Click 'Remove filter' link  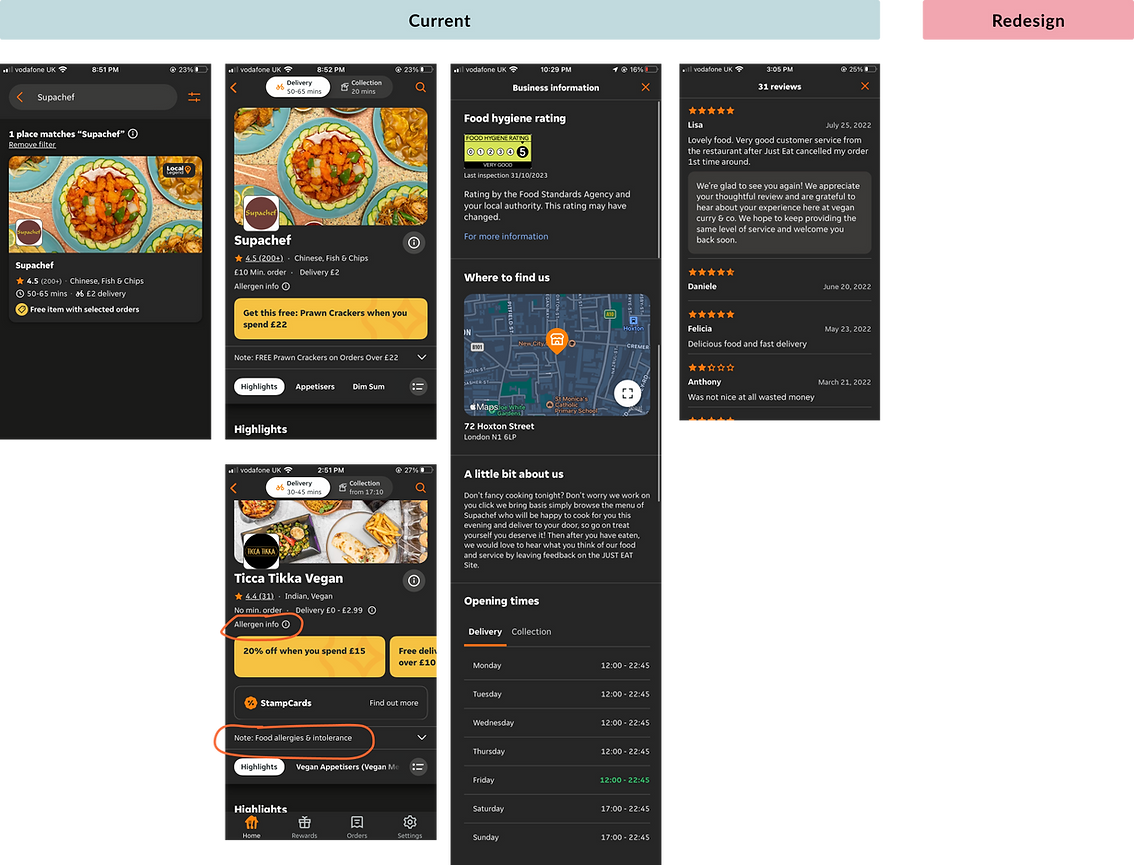click(x=32, y=145)
